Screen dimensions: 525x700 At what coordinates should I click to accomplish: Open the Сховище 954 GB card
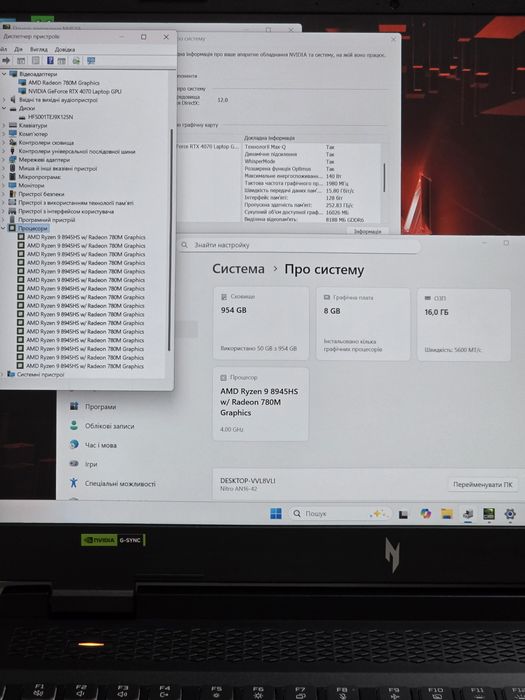261,323
